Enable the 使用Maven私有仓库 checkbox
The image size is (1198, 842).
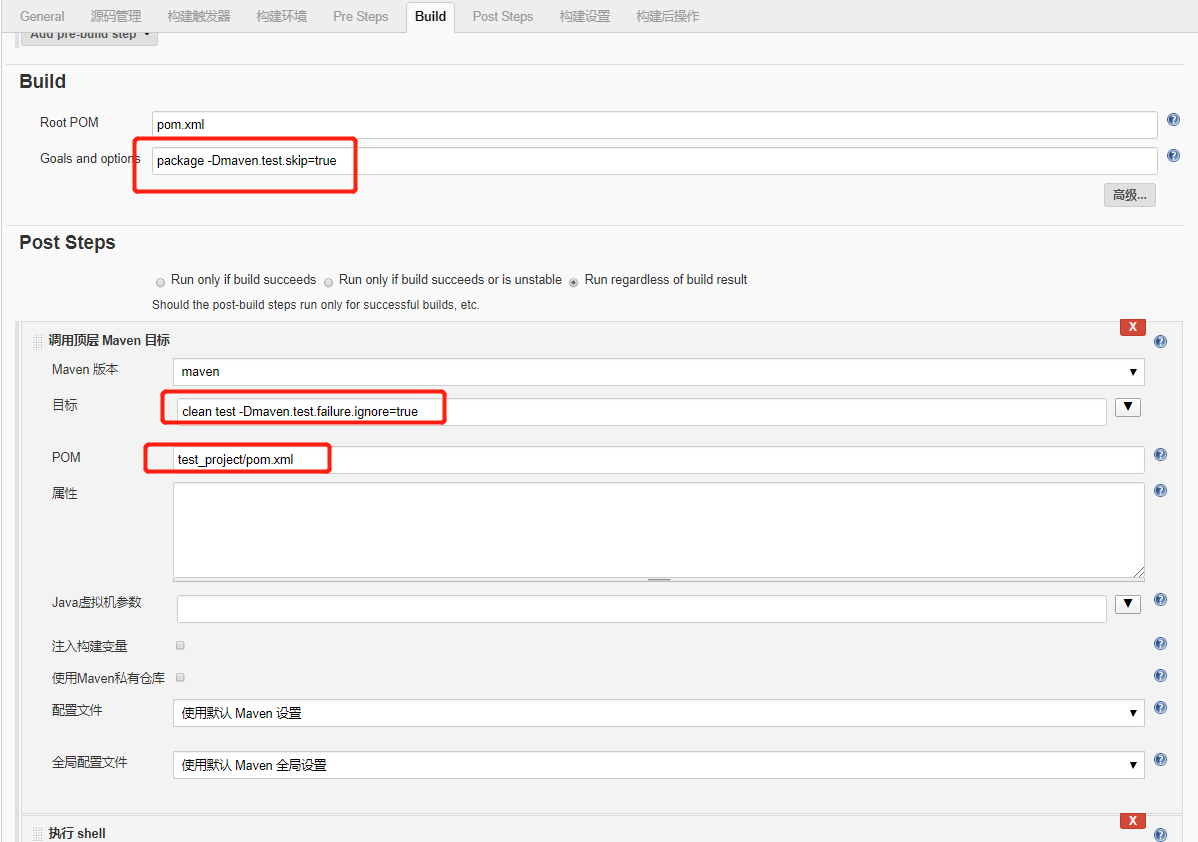click(x=180, y=677)
